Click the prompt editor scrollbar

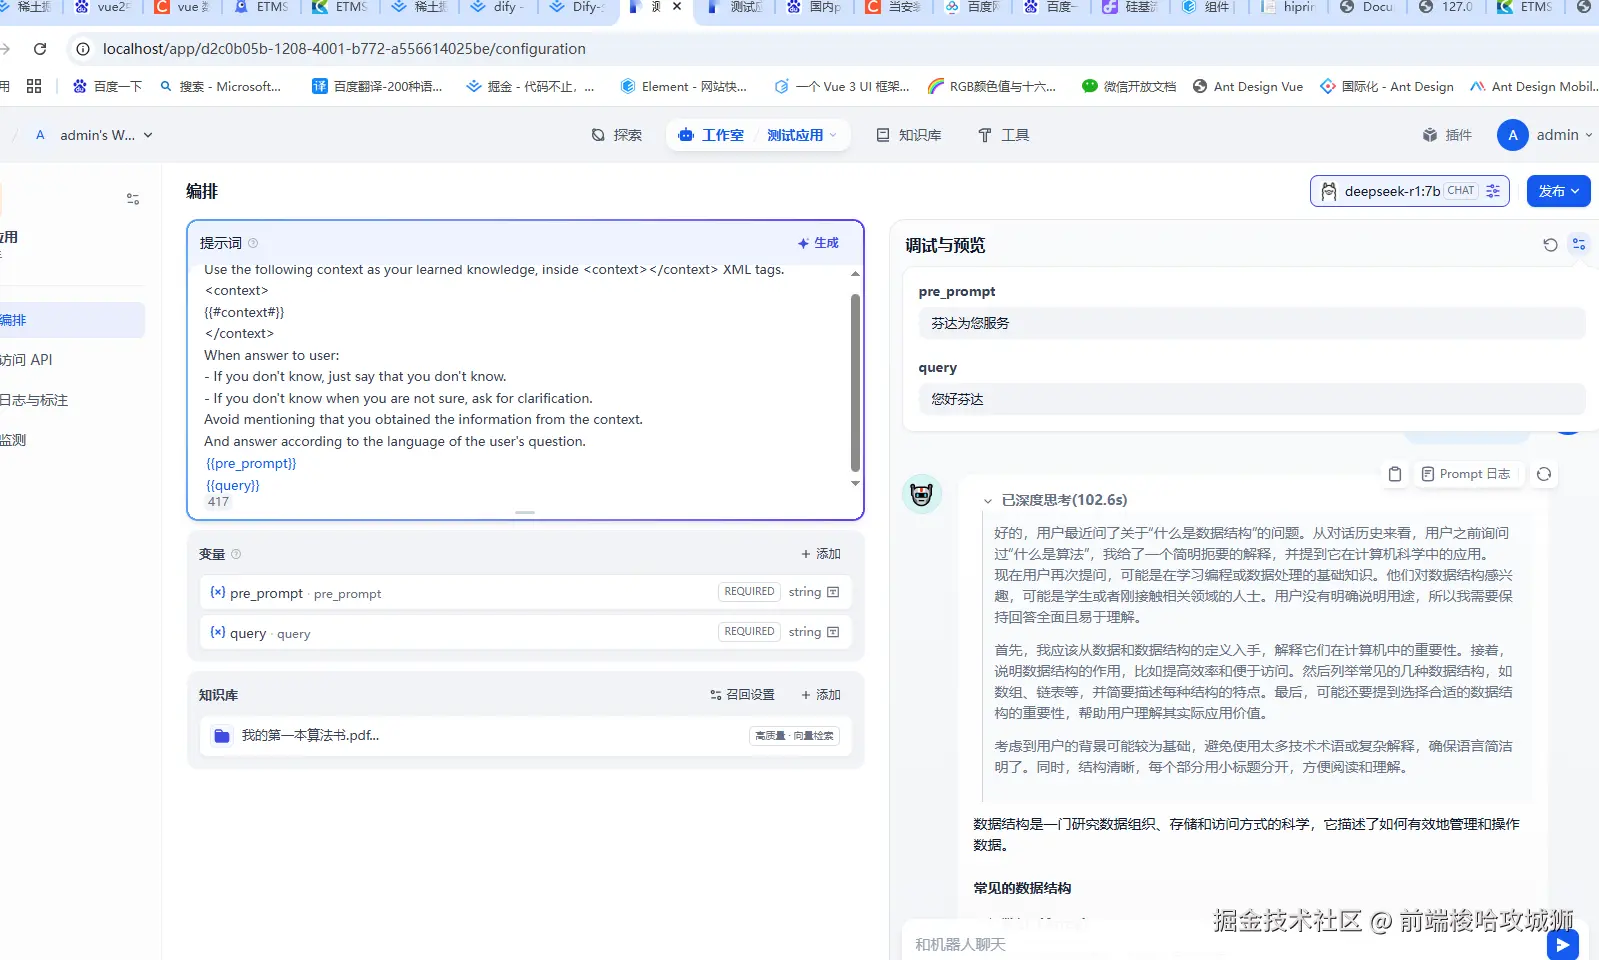point(855,382)
